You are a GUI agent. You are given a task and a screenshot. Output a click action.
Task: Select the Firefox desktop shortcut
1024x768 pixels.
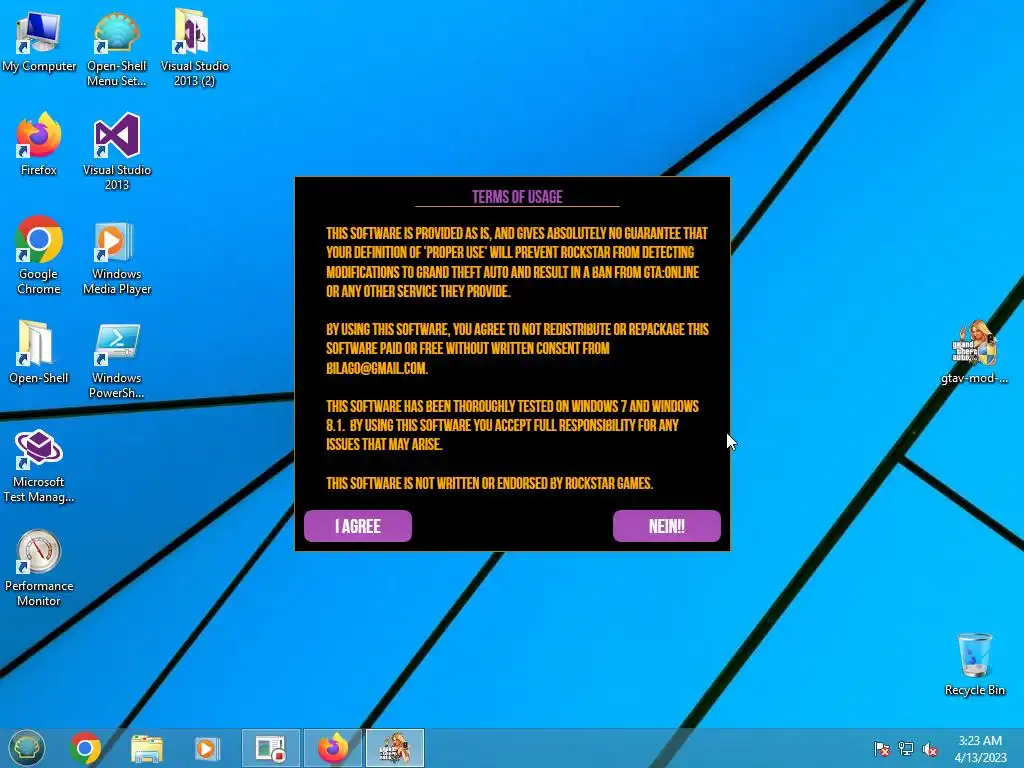pyautogui.click(x=39, y=145)
